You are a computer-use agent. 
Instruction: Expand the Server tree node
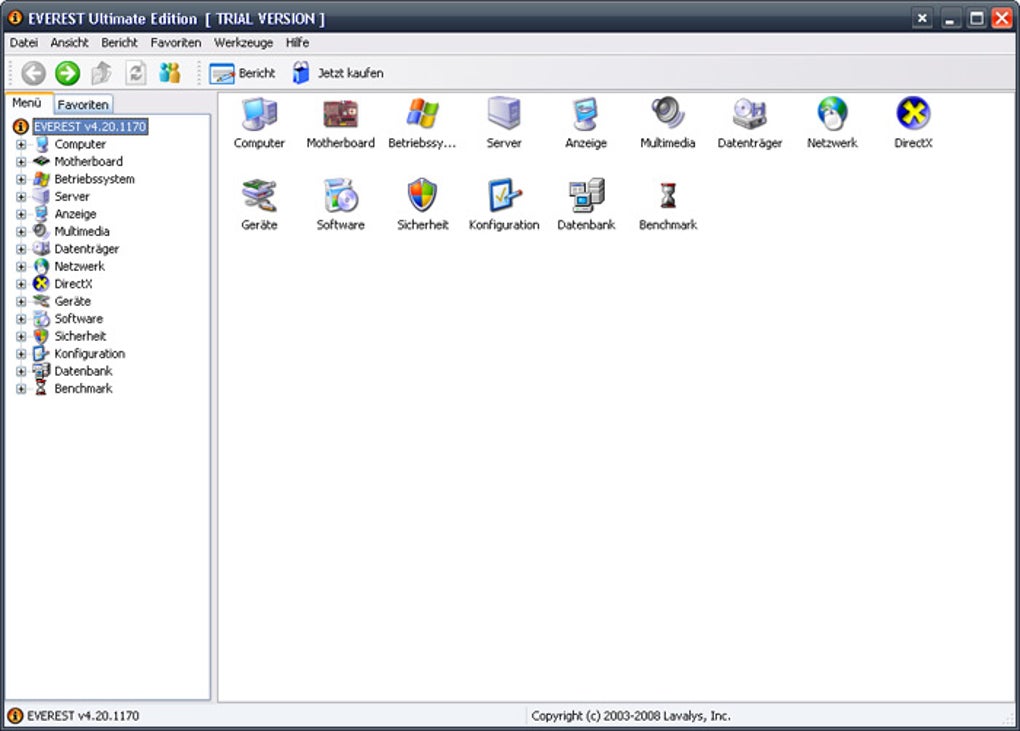[21, 197]
